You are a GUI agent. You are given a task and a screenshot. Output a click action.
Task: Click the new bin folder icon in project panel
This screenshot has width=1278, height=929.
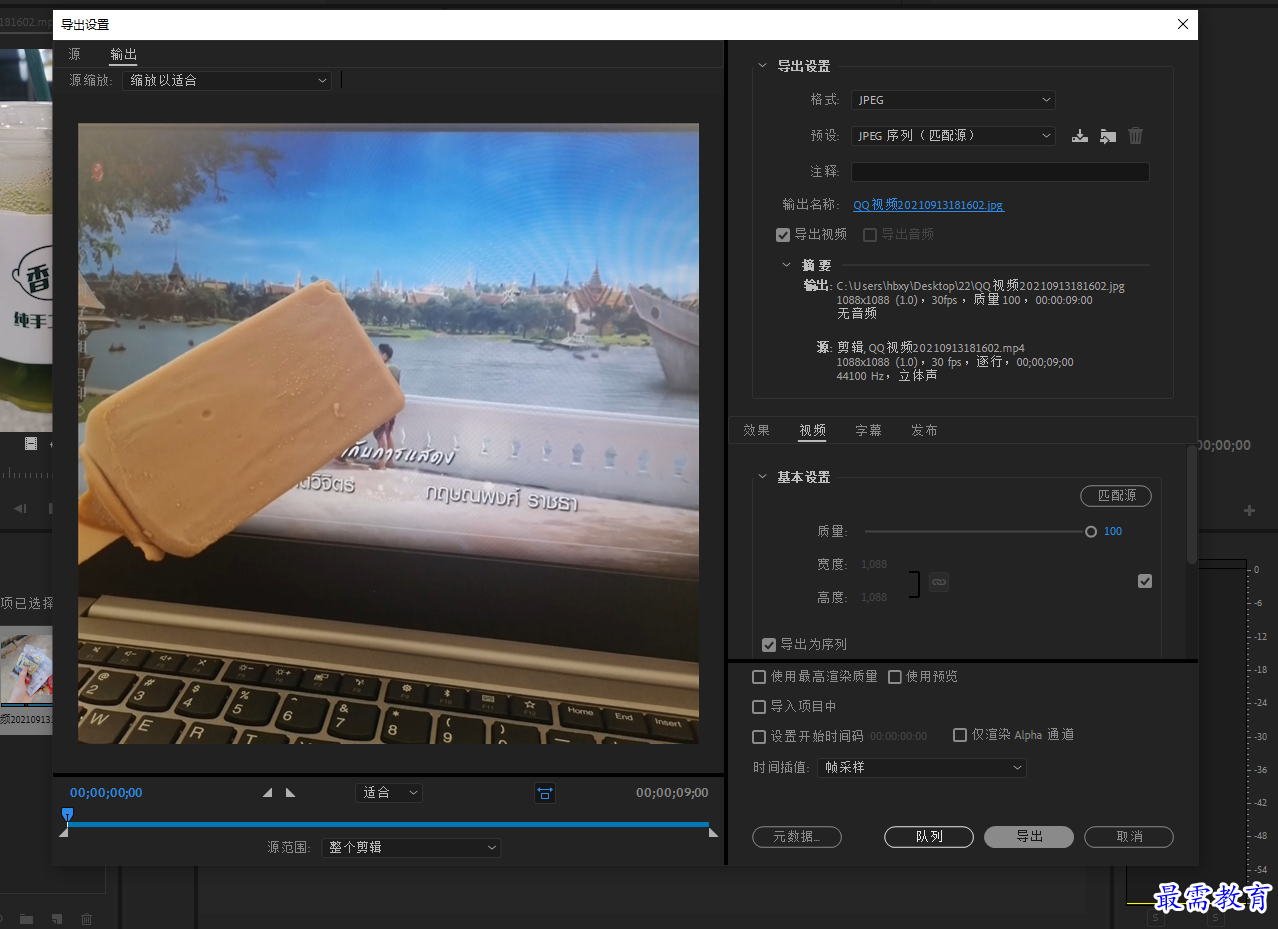26,919
